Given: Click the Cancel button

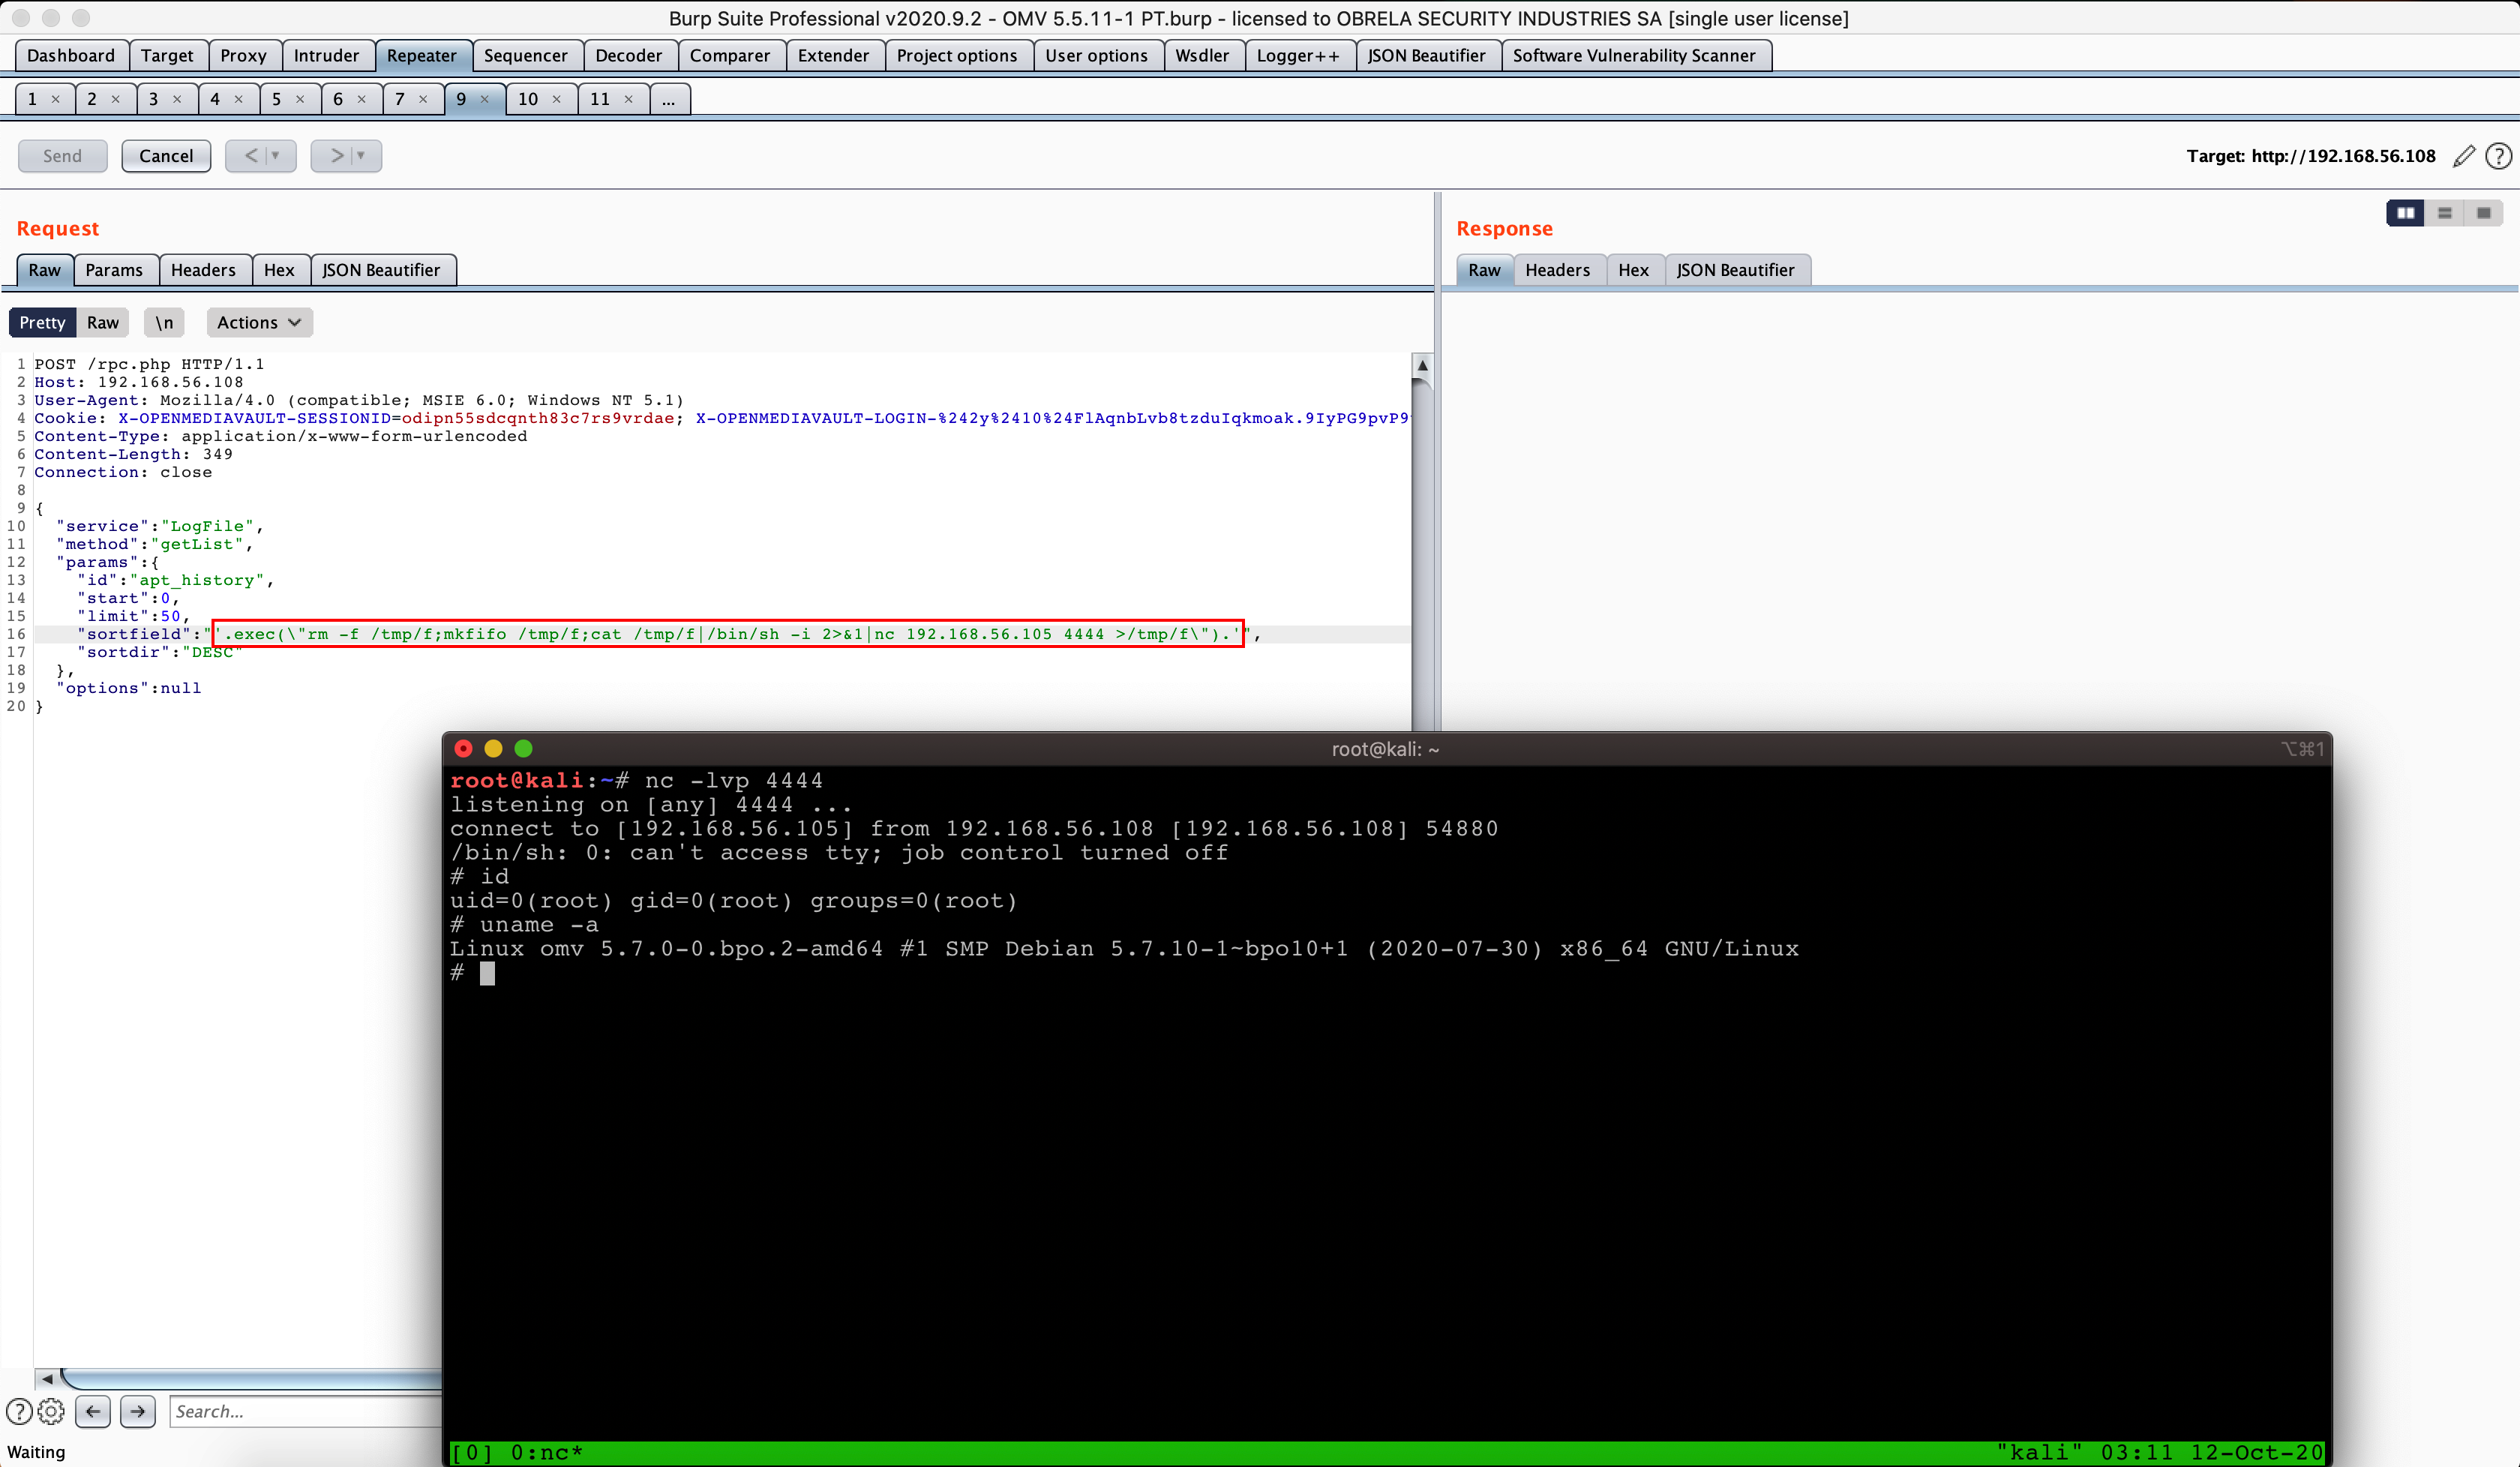Looking at the screenshot, I should pyautogui.click(x=166, y=156).
